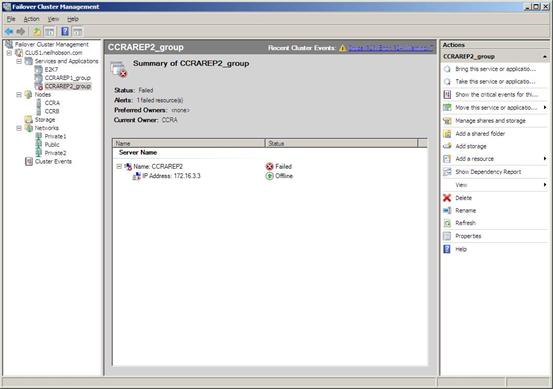Select node CCRA in the tree
Image resolution: width=553 pixels, height=389 pixels.
[x=52, y=103]
